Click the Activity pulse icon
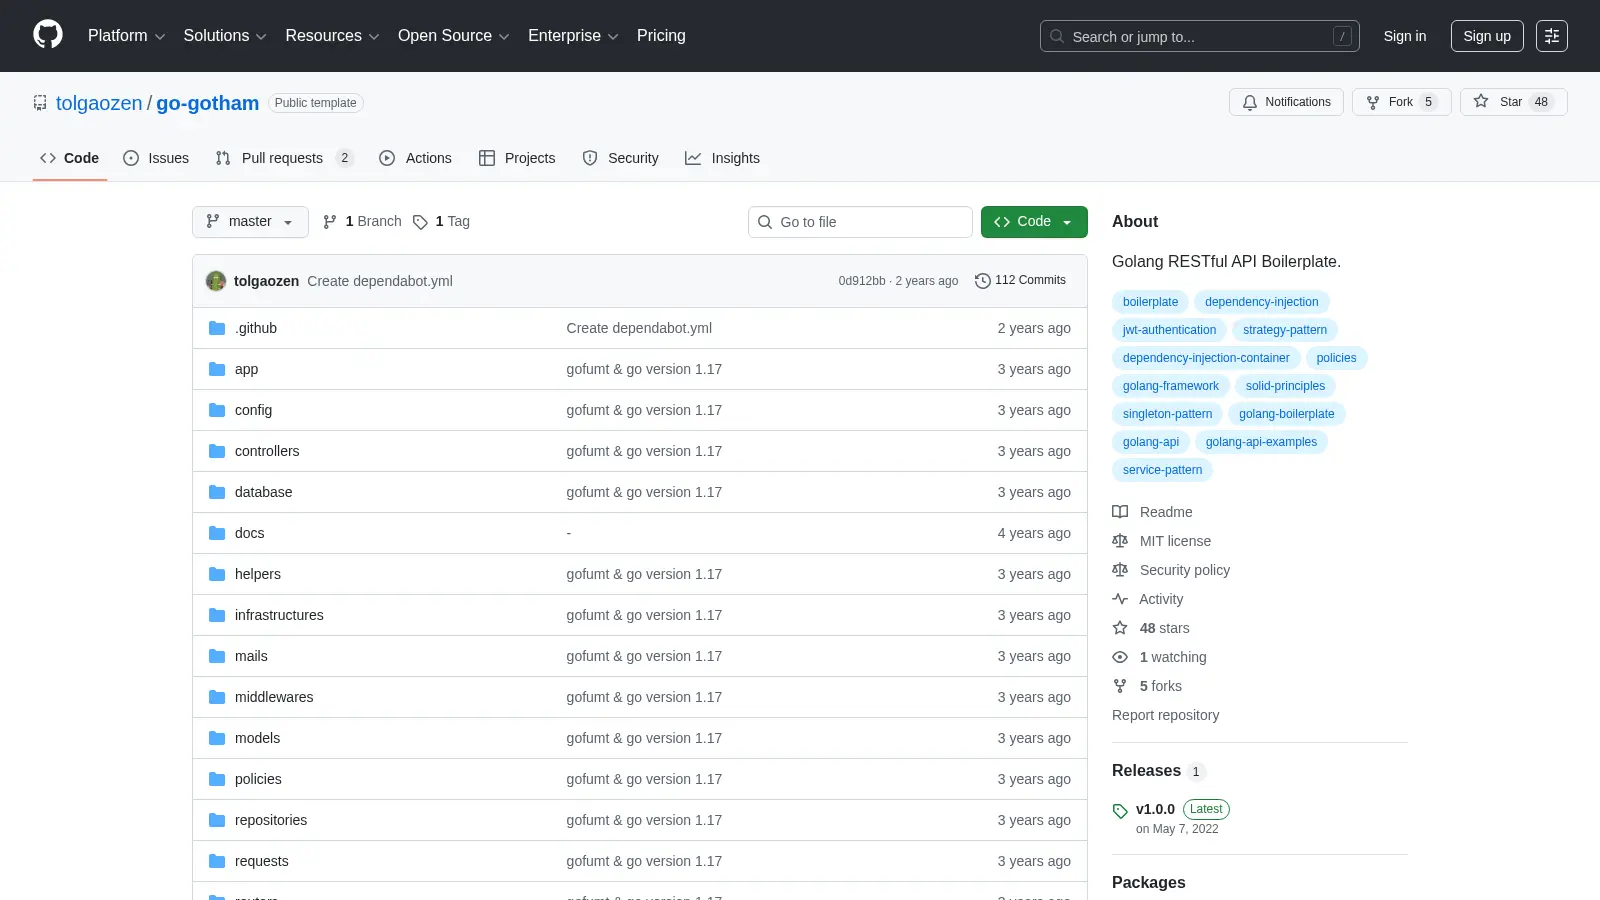 tap(1120, 599)
